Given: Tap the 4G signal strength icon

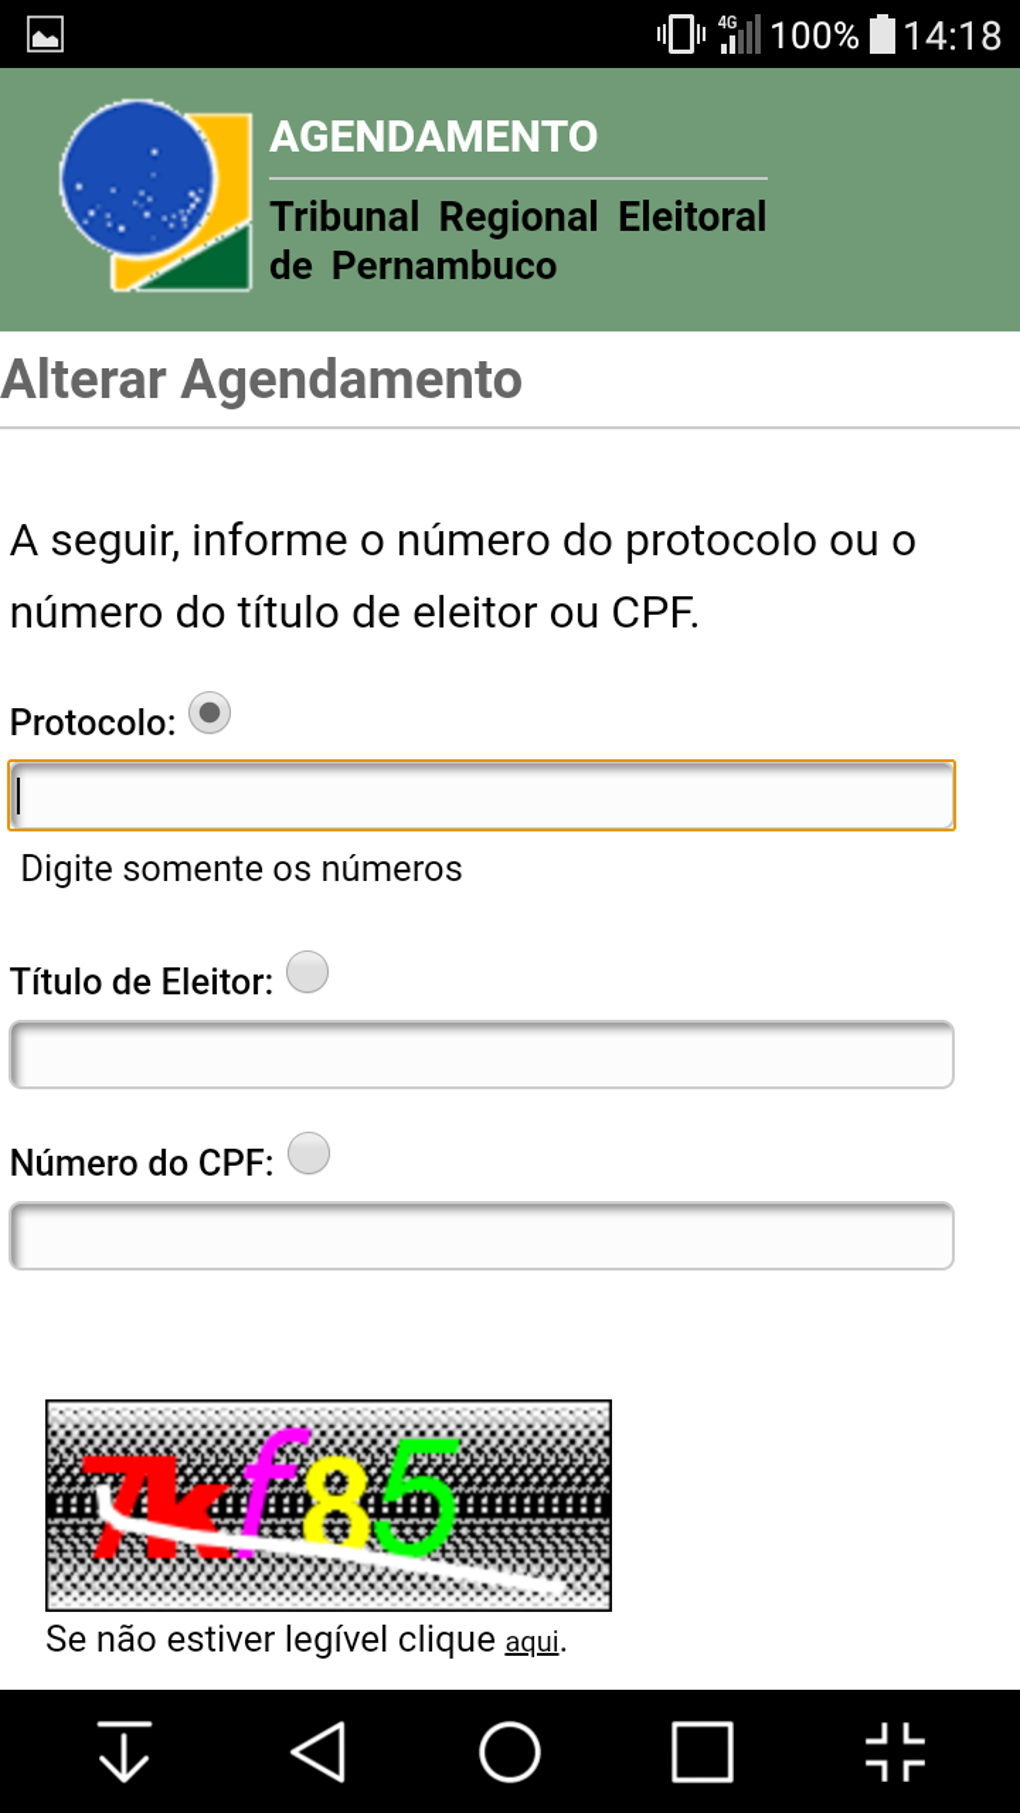Looking at the screenshot, I should pos(740,35).
